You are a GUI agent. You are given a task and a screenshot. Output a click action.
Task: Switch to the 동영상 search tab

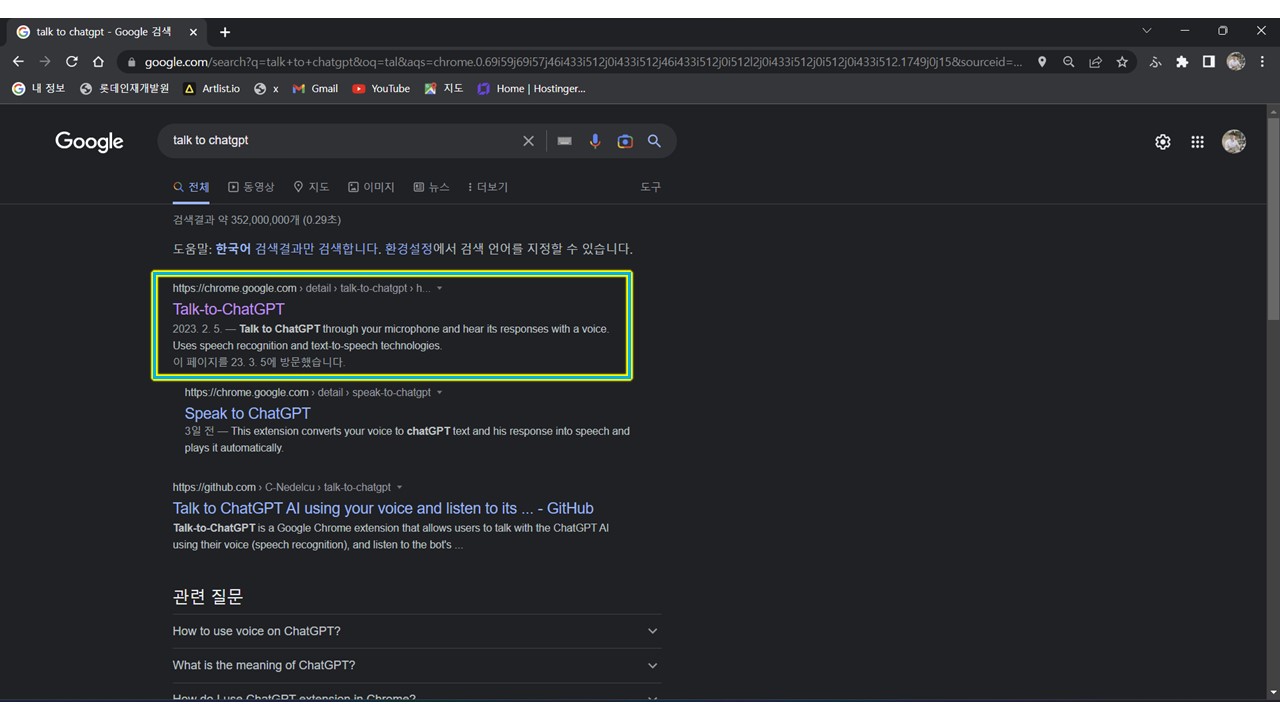click(251, 187)
